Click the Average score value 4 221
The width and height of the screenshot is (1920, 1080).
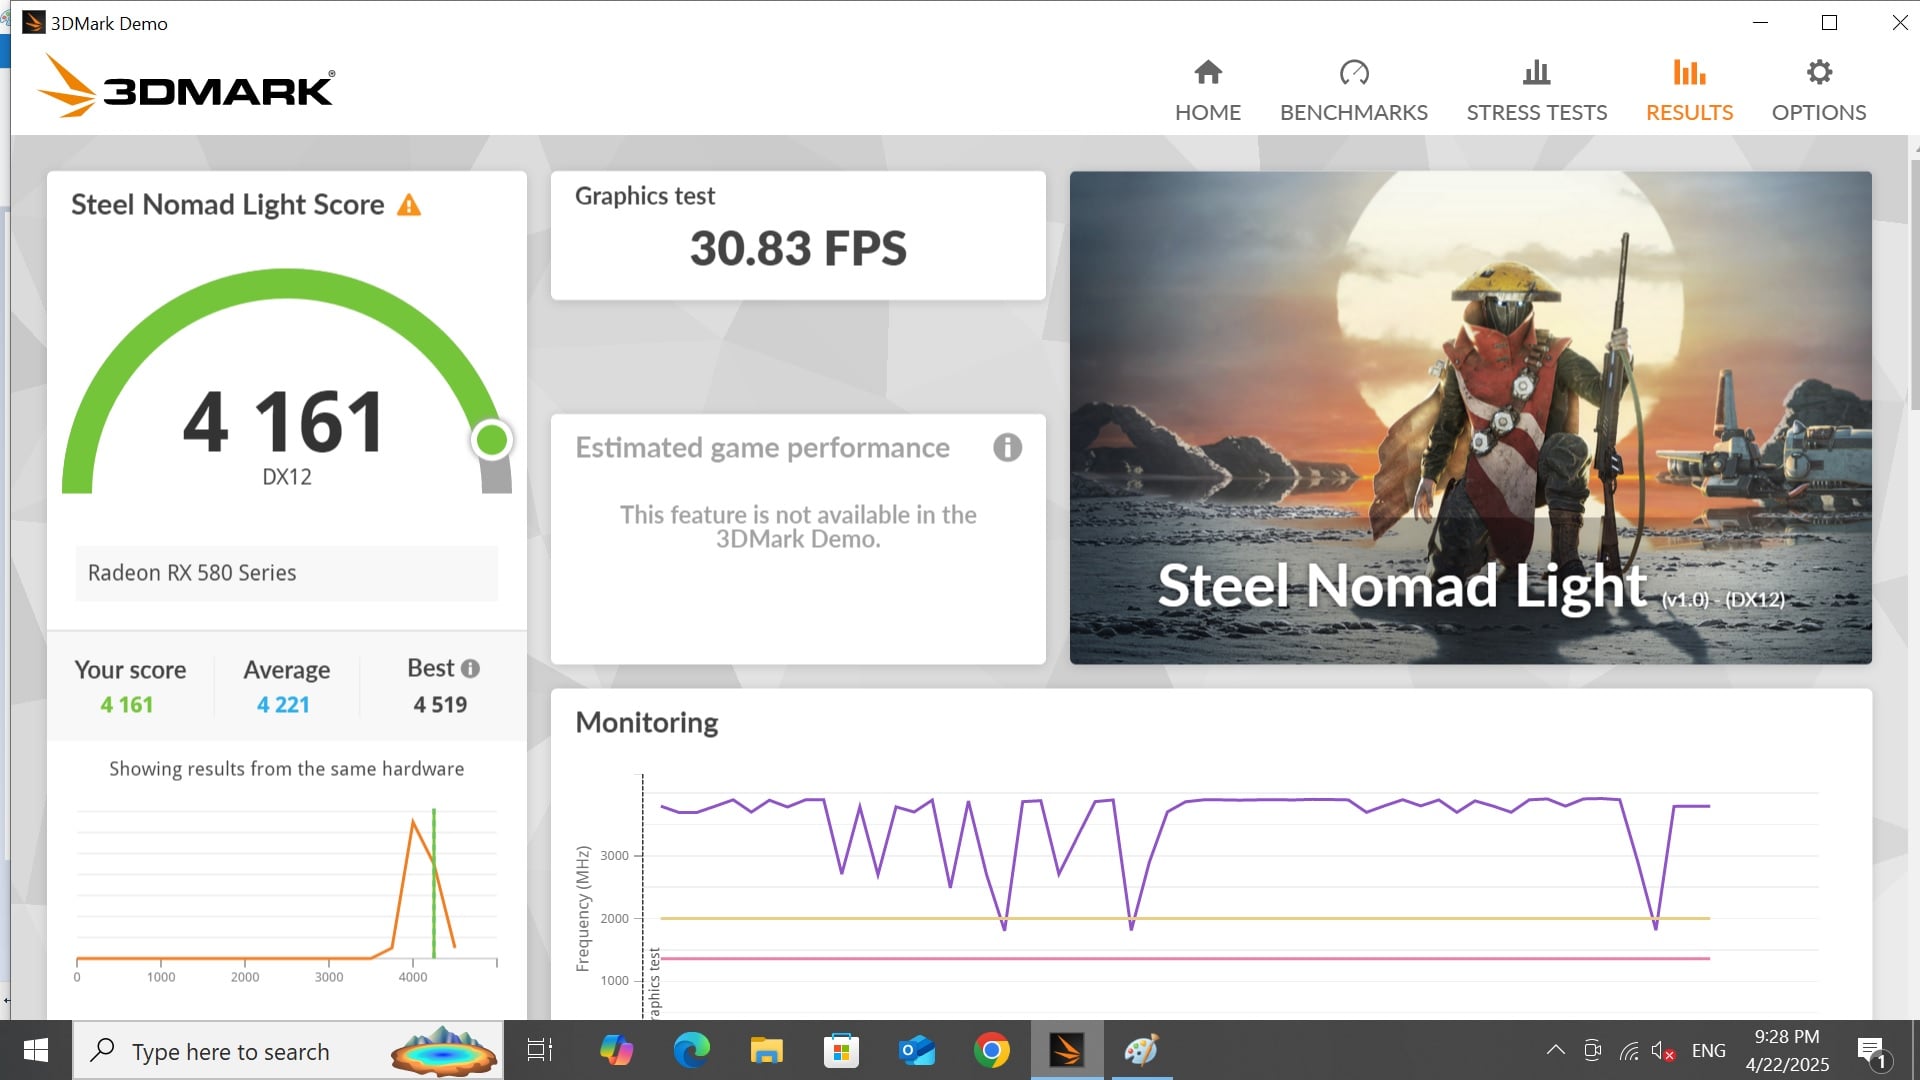point(283,705)
